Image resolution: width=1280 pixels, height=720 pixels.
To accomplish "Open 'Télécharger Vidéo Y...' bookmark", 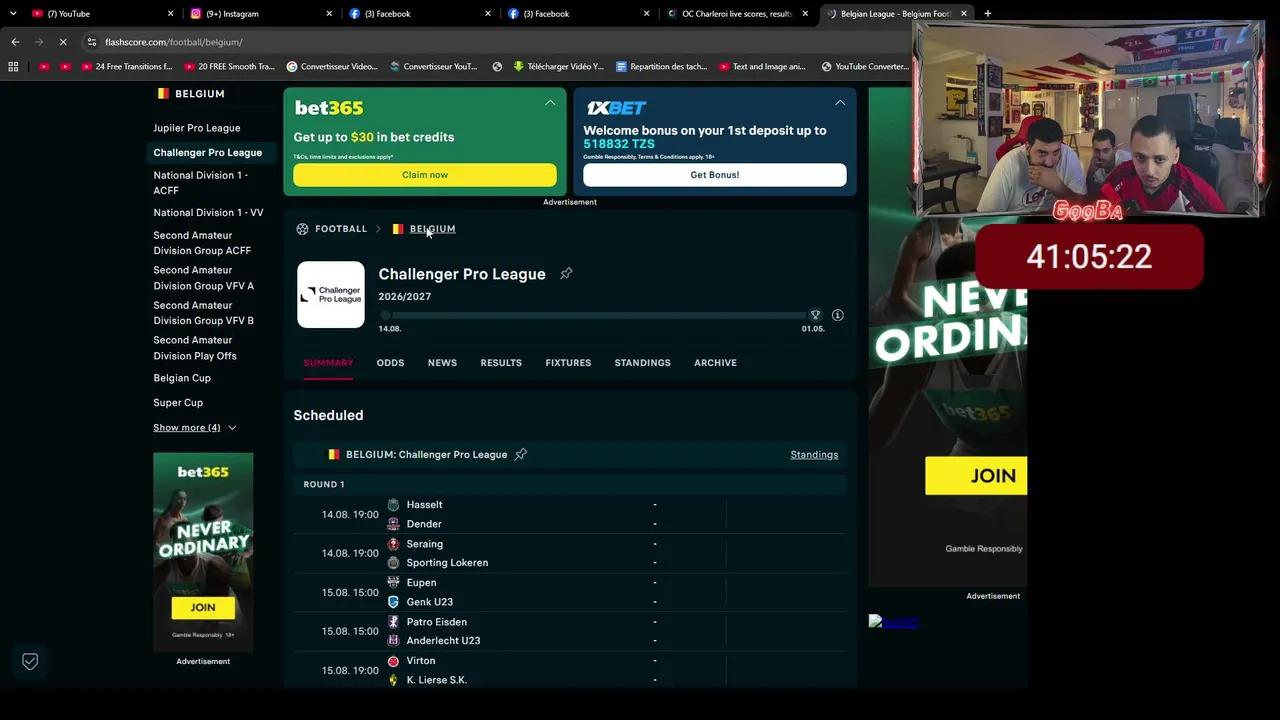I will 558,67.
